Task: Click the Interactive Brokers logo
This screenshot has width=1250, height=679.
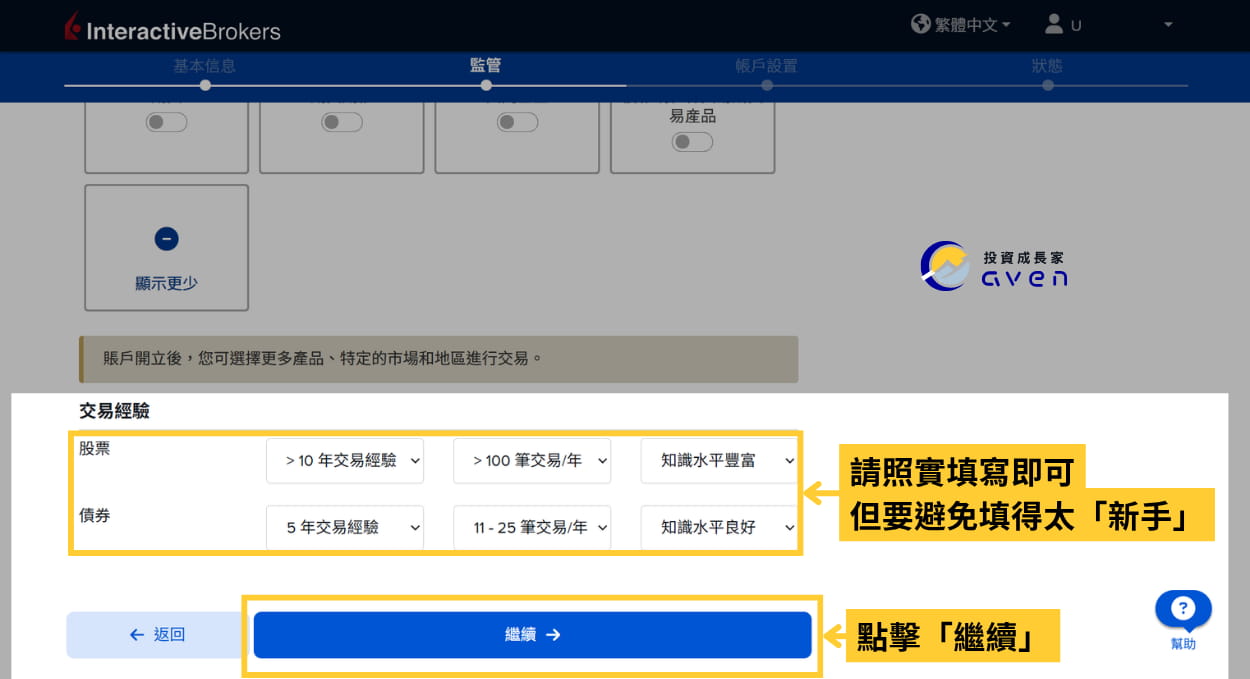Action: pyautogui.click(x=172, y=28)
